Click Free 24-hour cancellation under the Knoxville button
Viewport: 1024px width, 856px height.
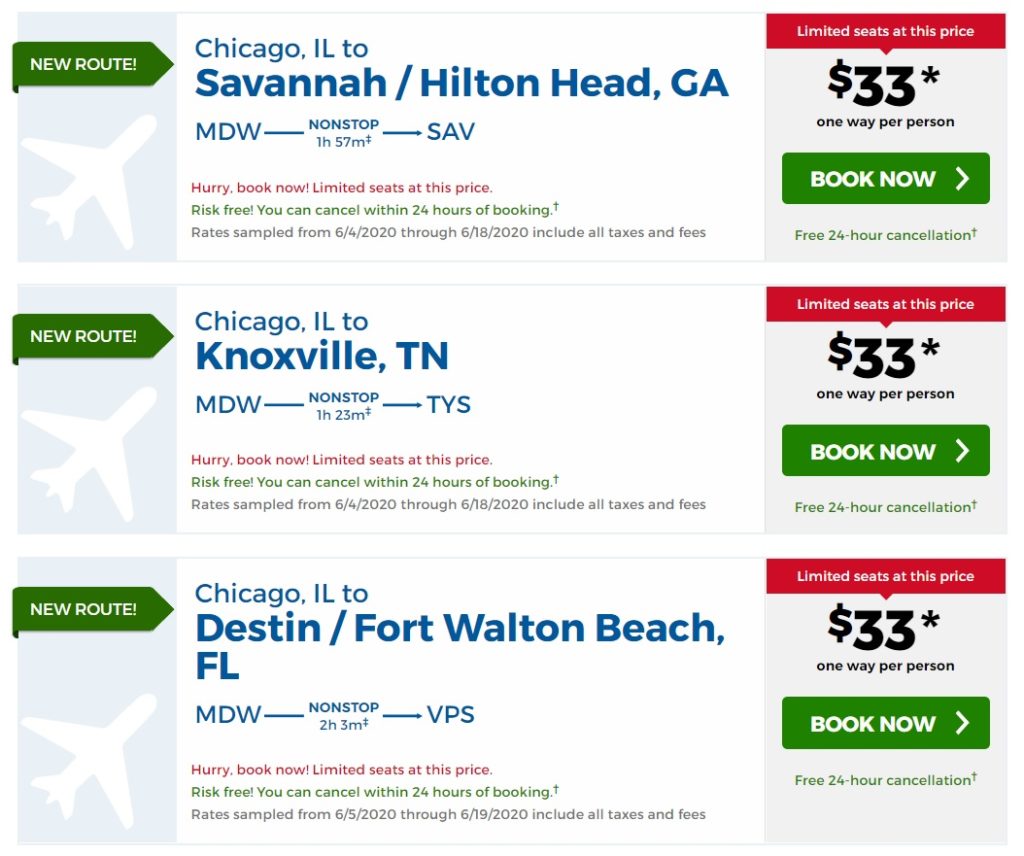coord(885,507)
